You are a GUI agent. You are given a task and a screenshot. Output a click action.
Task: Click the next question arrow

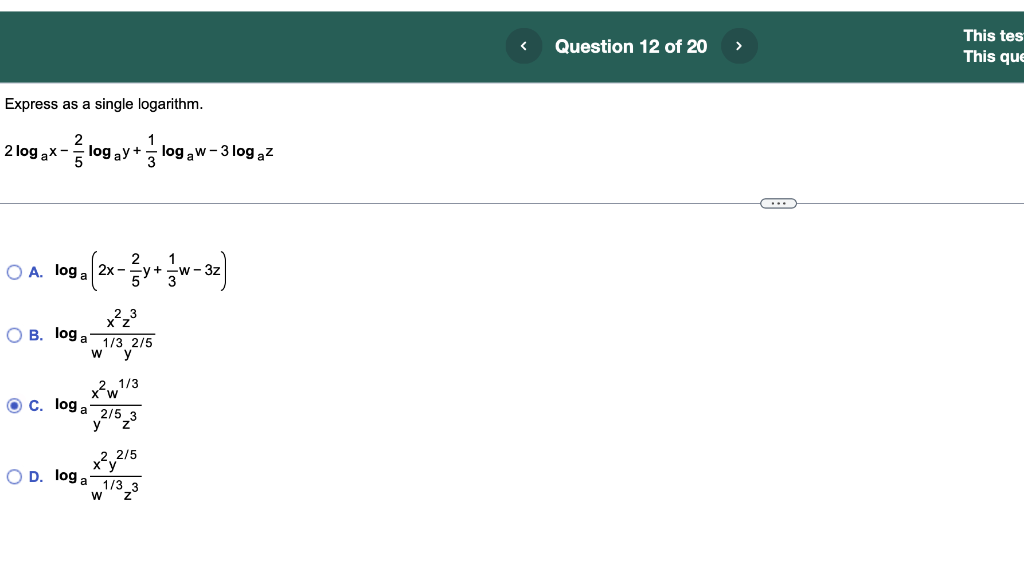tap(739, 45)
